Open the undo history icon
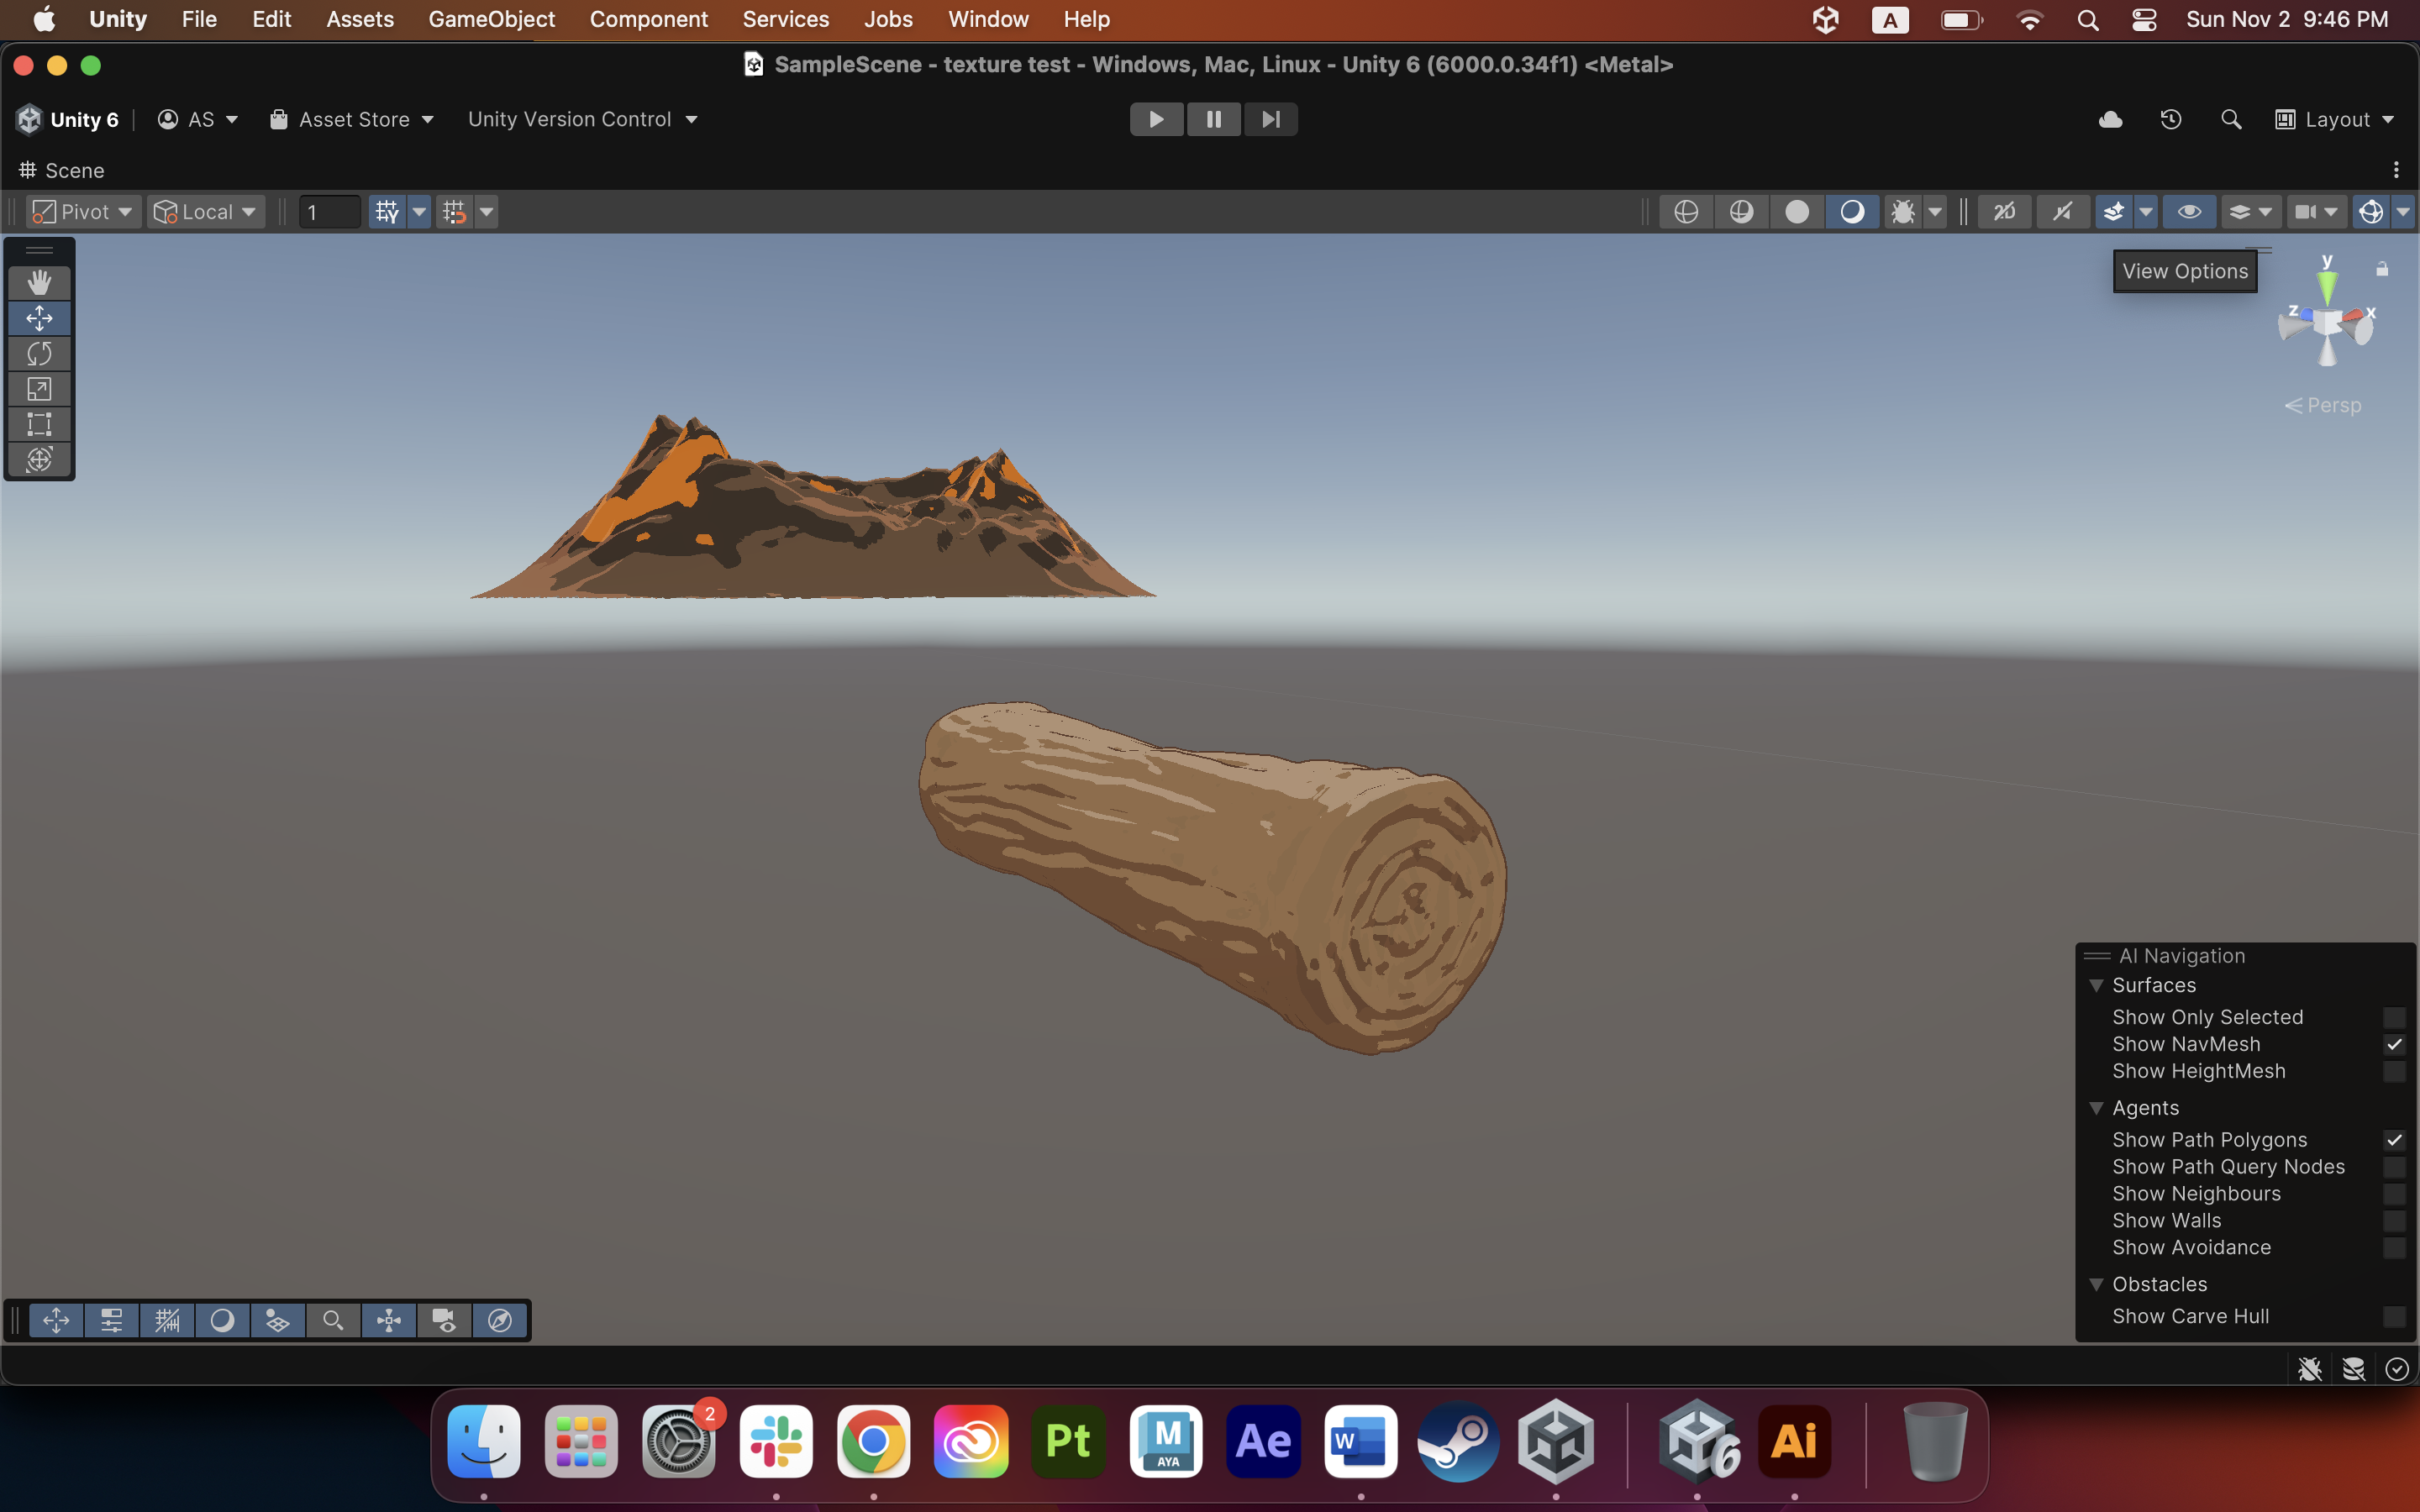Viewport: 2420px width, 1512px height. (x=2170, y=119)
